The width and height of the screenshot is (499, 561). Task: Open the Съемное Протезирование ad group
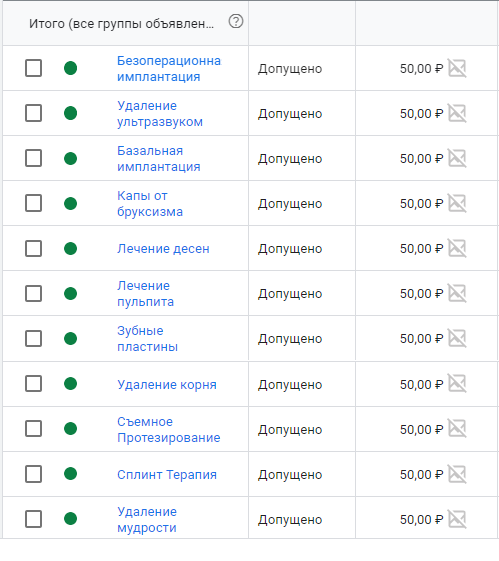(168, 429)
